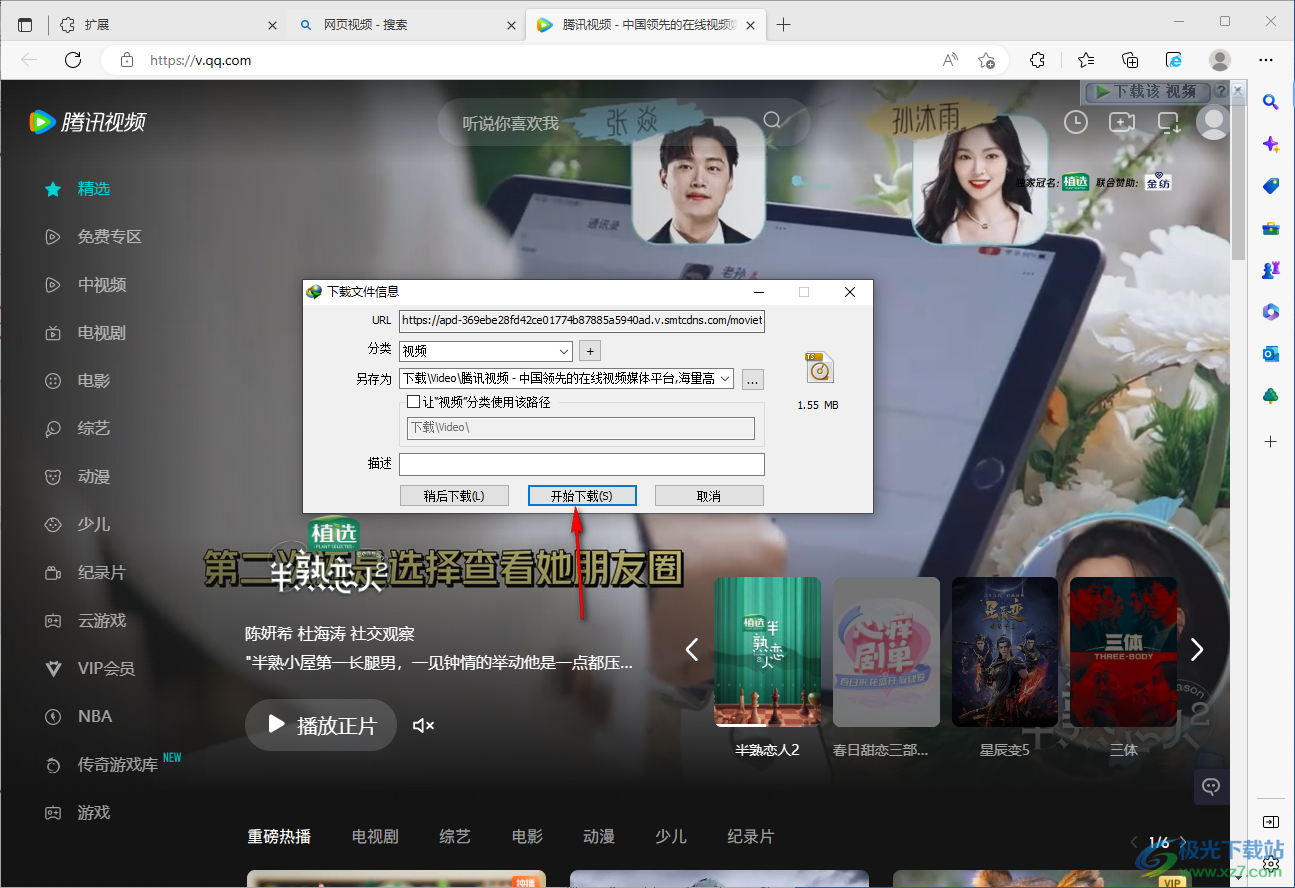1295x888 pixels.
Task: Expand the 分类 category dropdown
Action: [563, 351]
